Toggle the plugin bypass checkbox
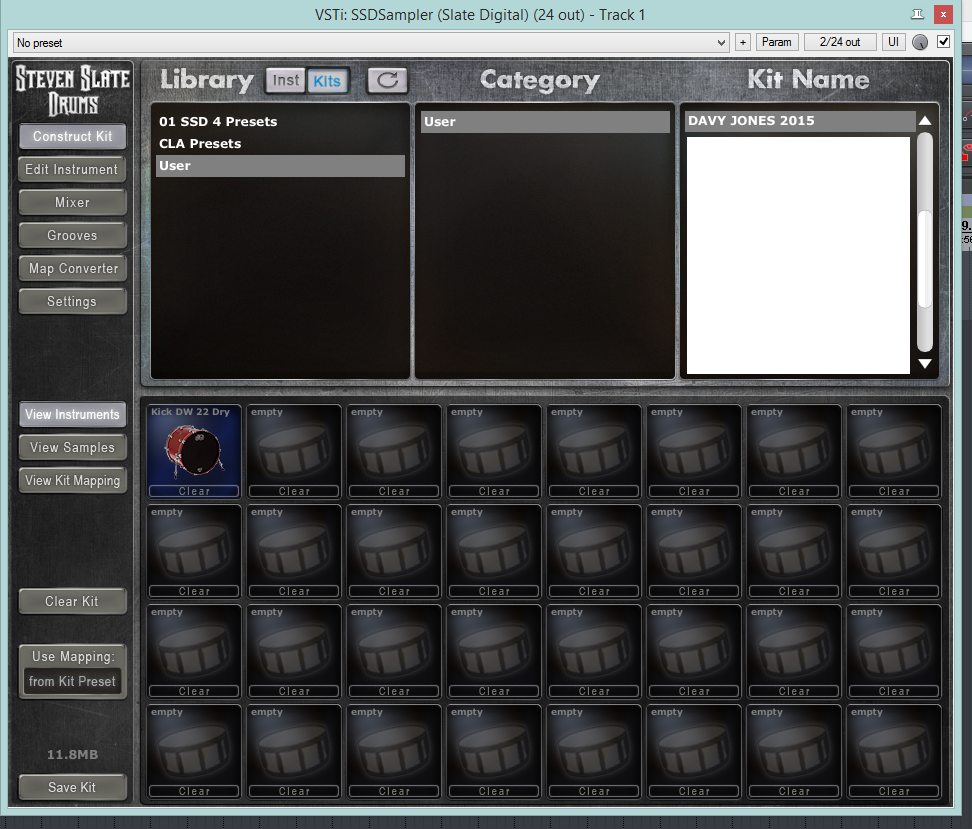The height and width of the screenshot is (829, 972). 943,42
